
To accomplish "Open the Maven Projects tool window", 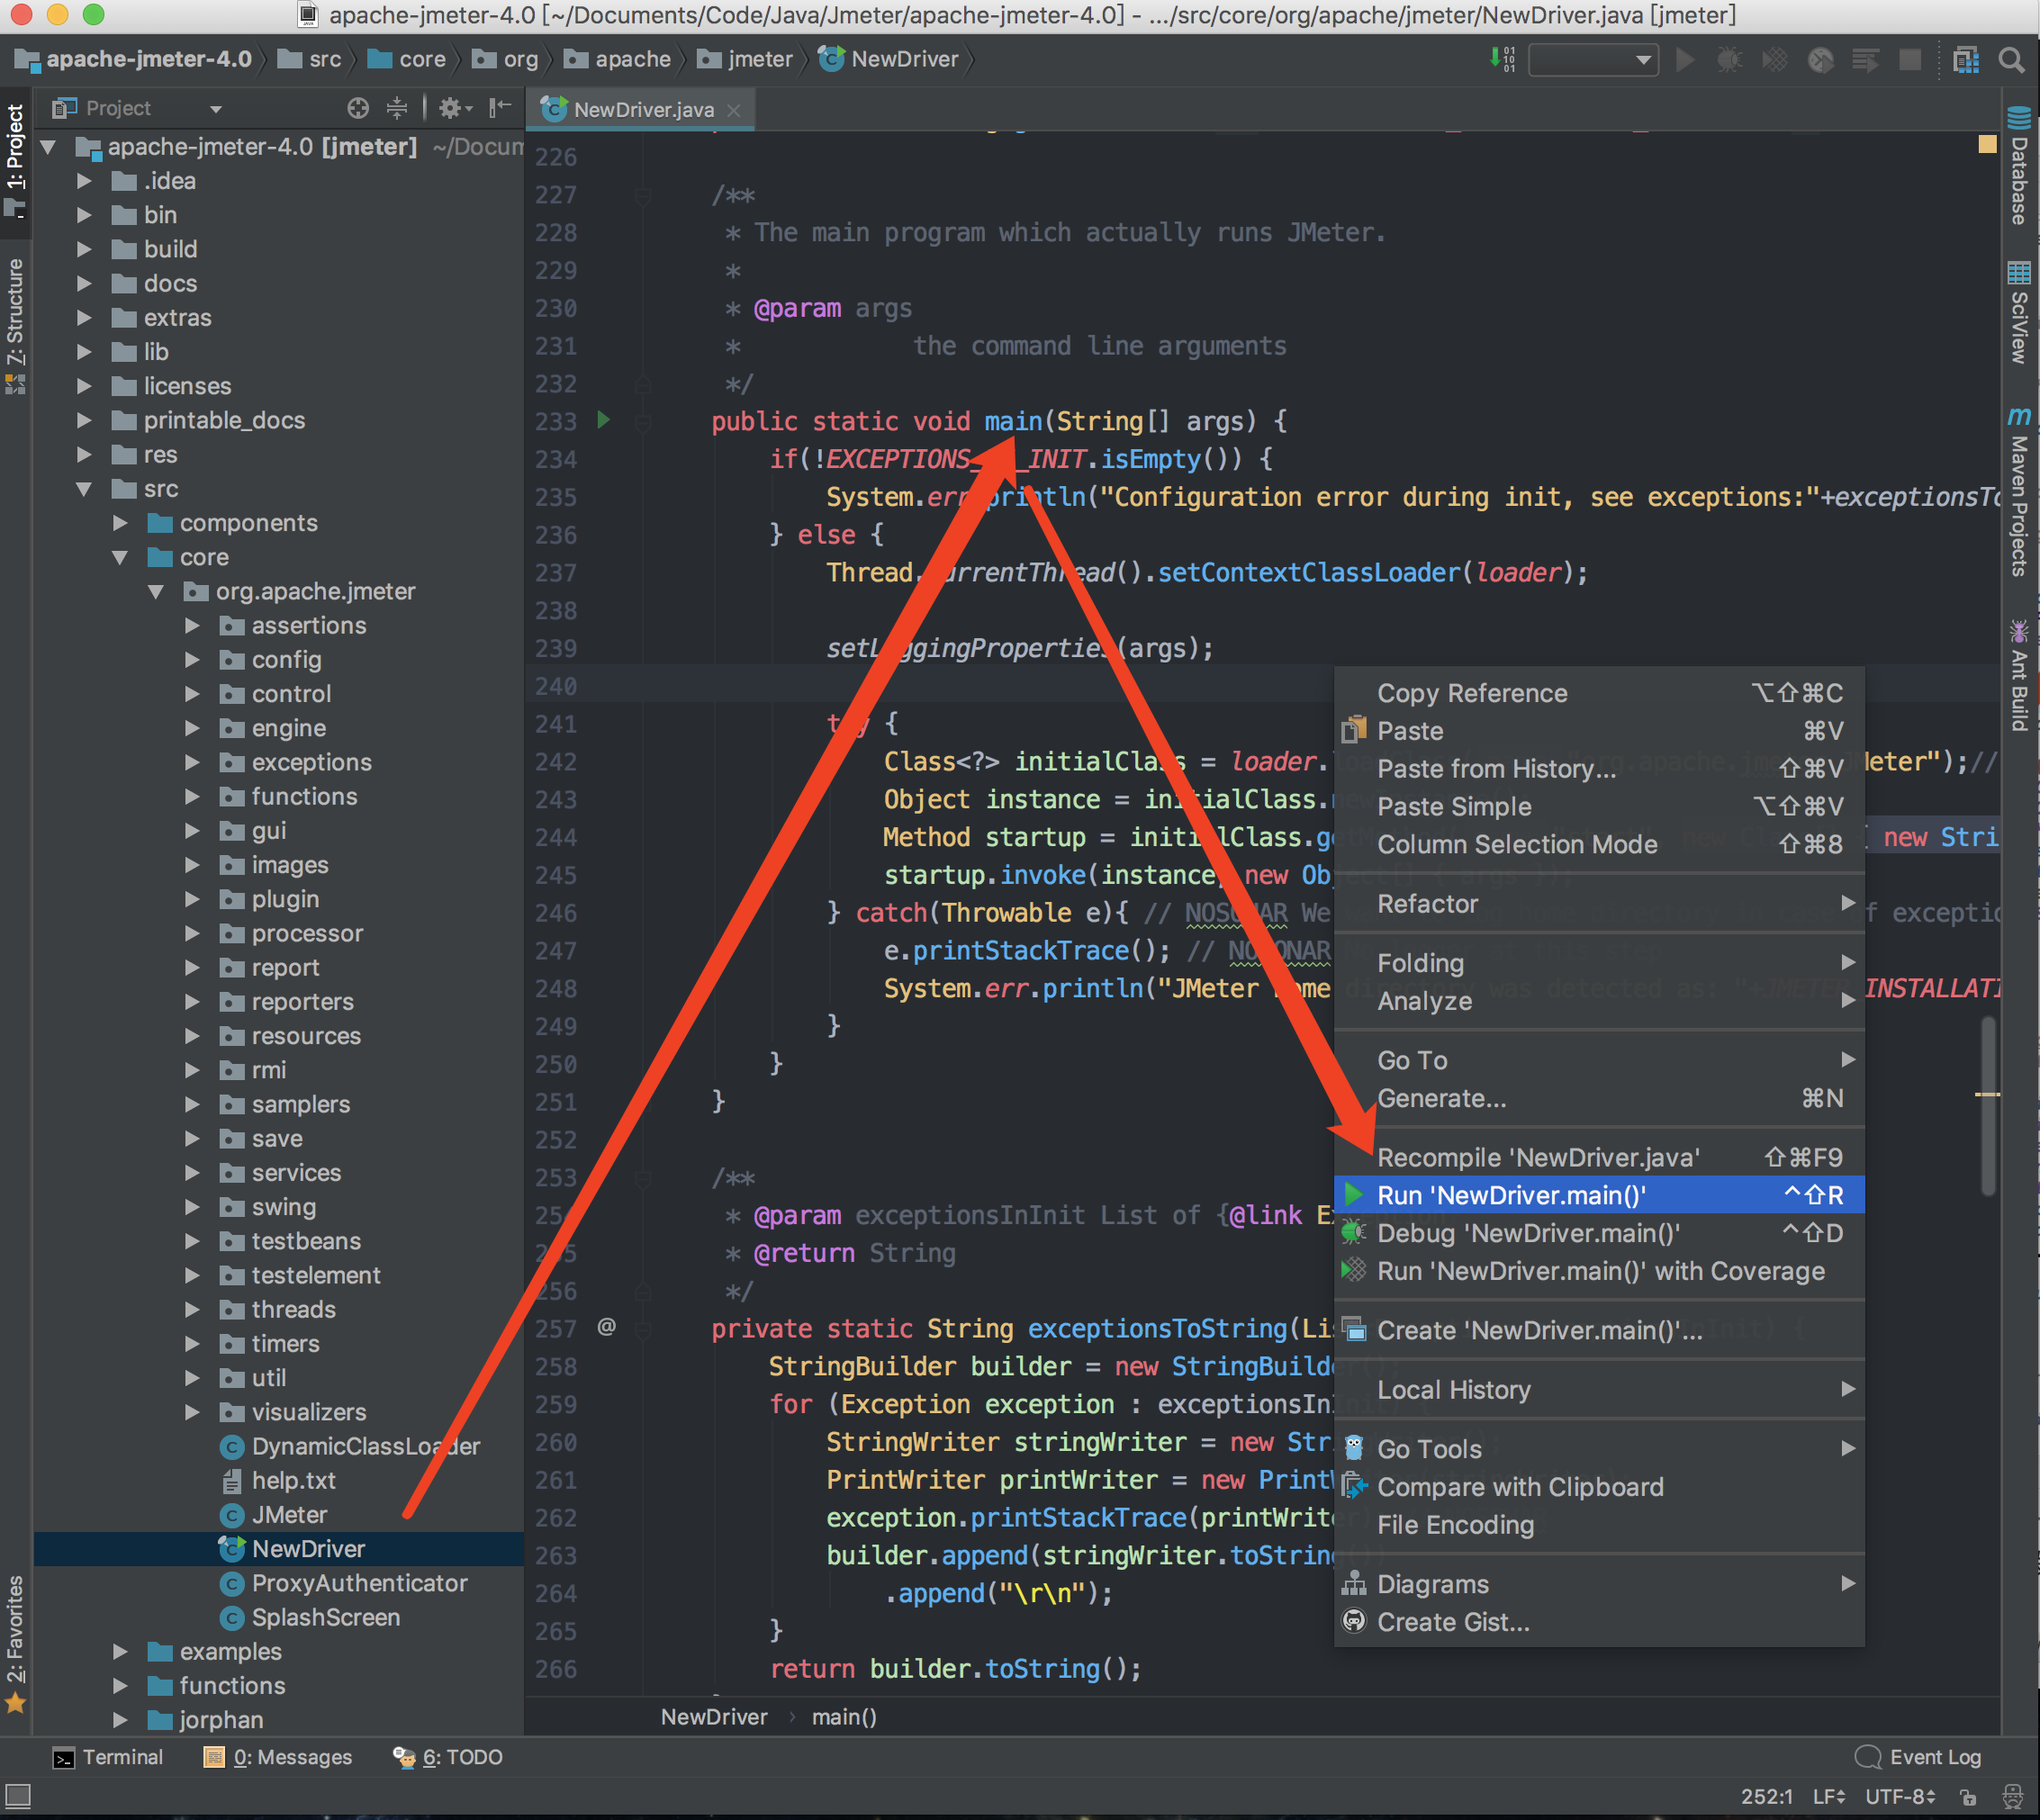I will tap(2019, 492).
